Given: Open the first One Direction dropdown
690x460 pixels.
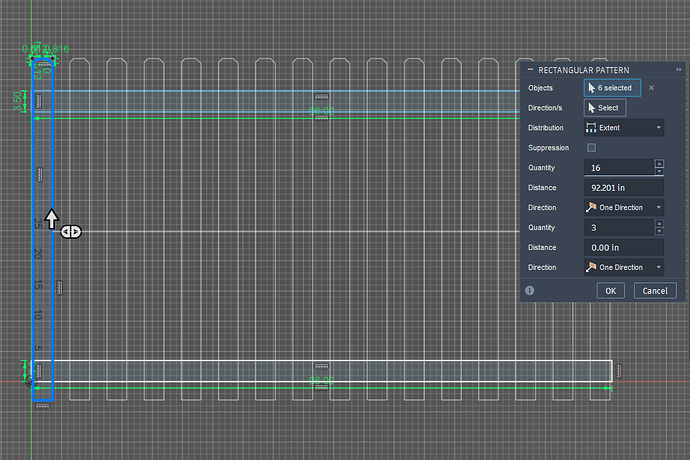Looking at the screenshot, I should pos(624,208).
